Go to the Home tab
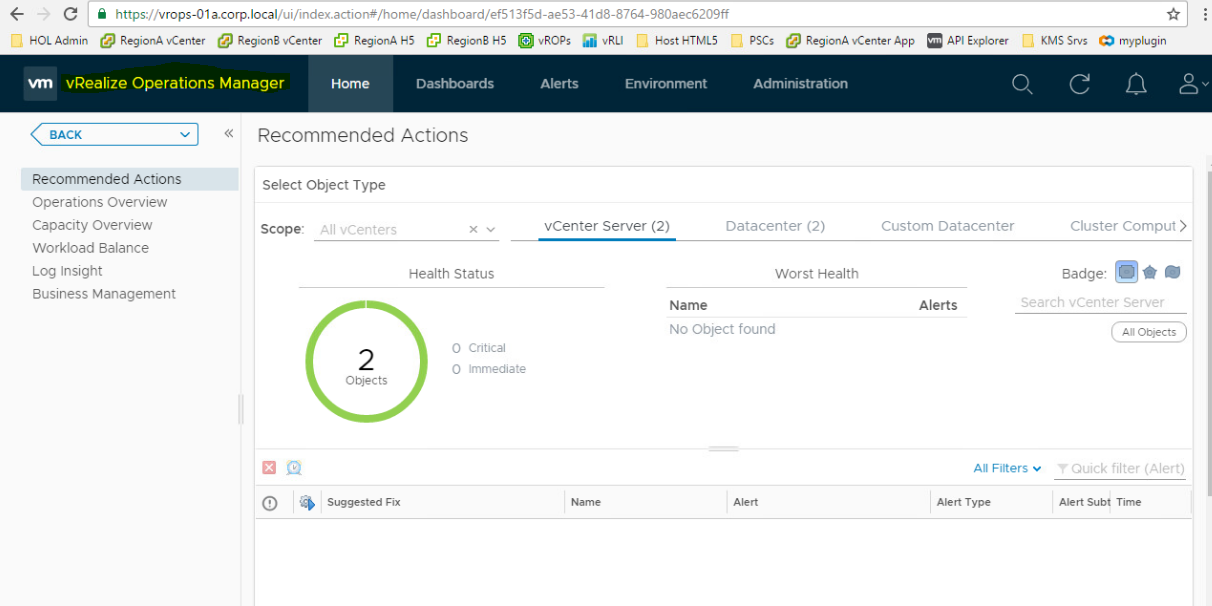The image size is (1212, 606). click(x=350, y=84)
